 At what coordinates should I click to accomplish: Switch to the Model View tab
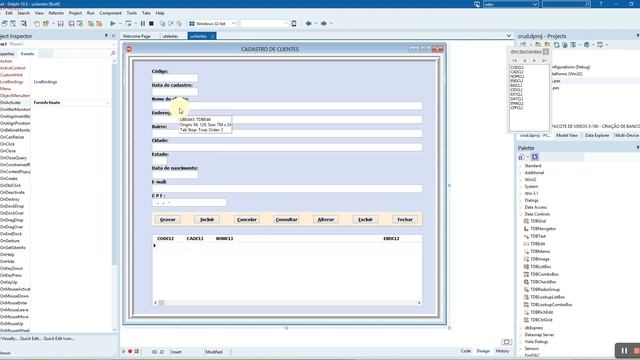567,136
